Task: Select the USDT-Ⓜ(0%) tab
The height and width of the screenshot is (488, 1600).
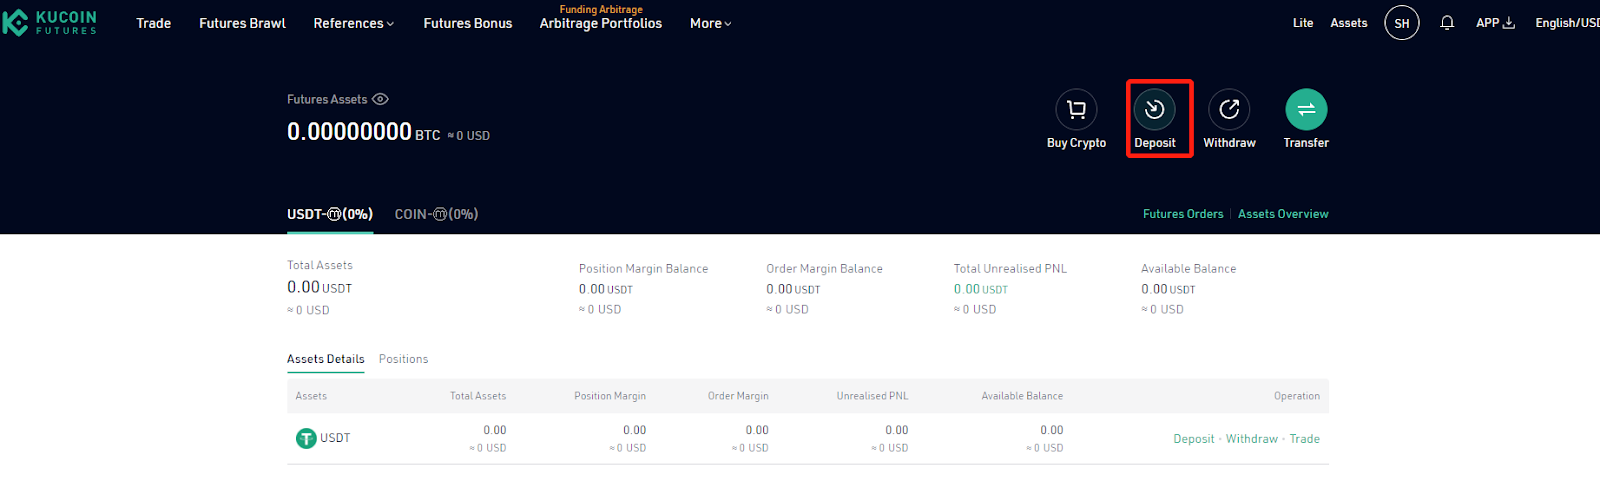Action: point(330,214)
